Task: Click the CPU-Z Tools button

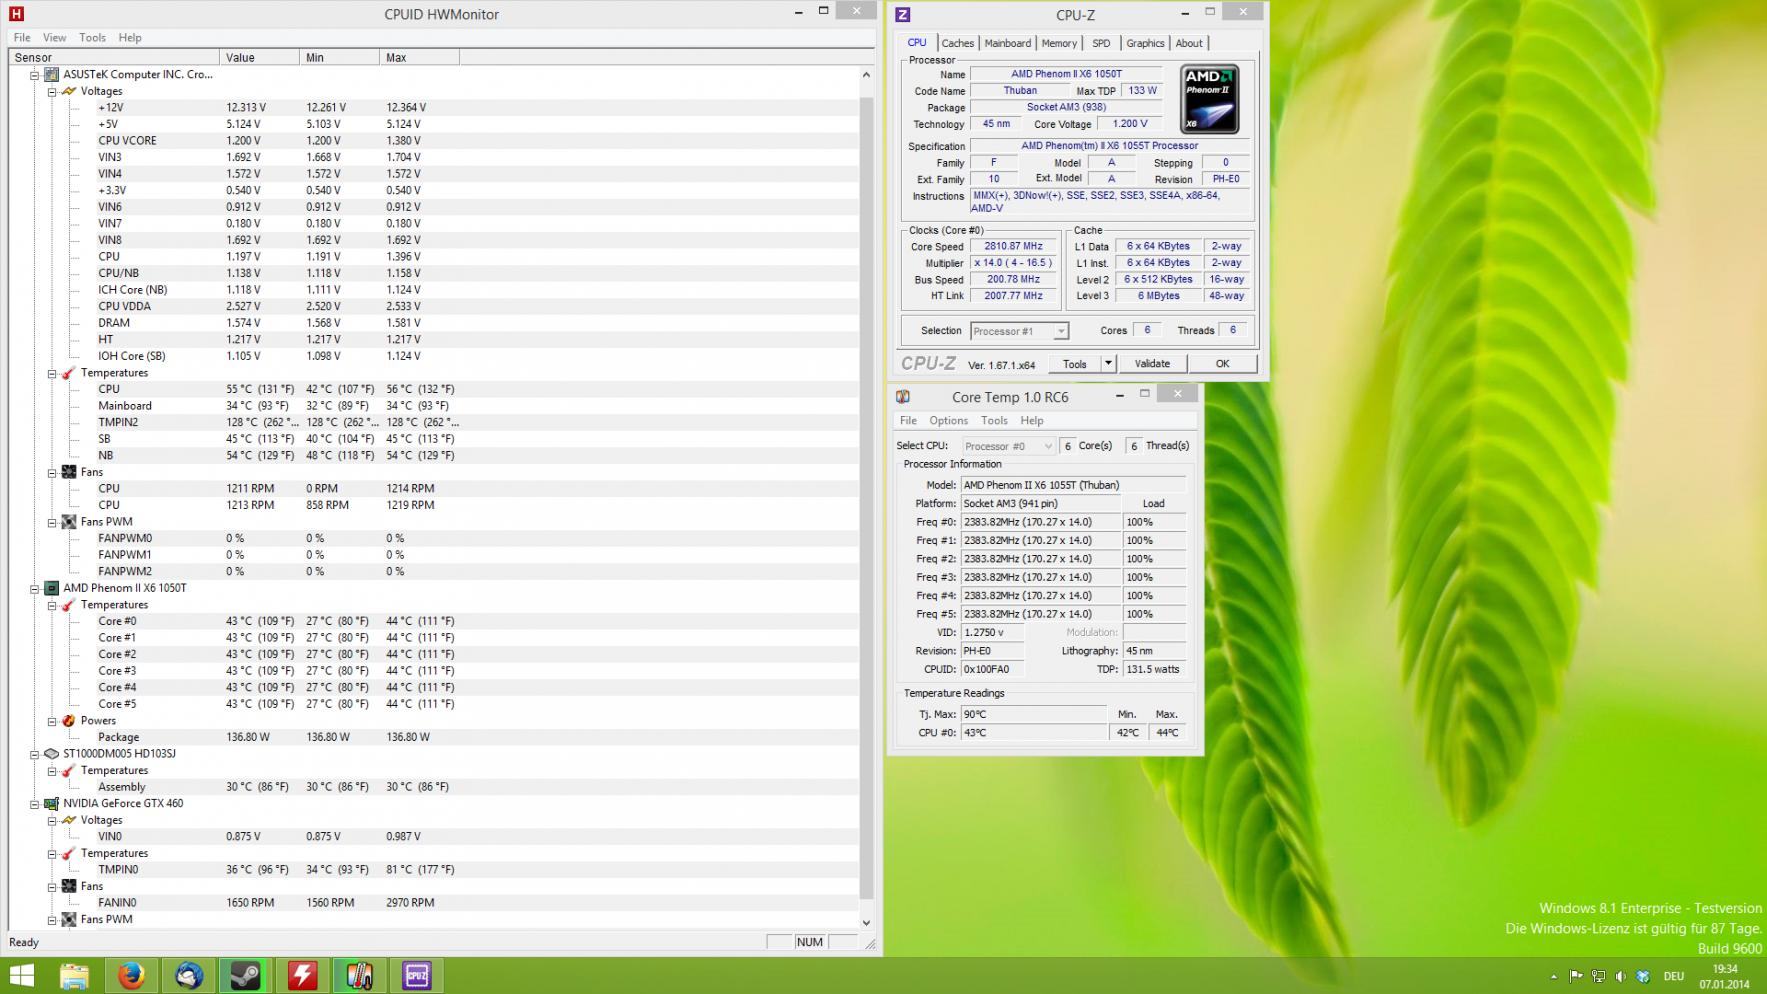Action: (1074, 364)
